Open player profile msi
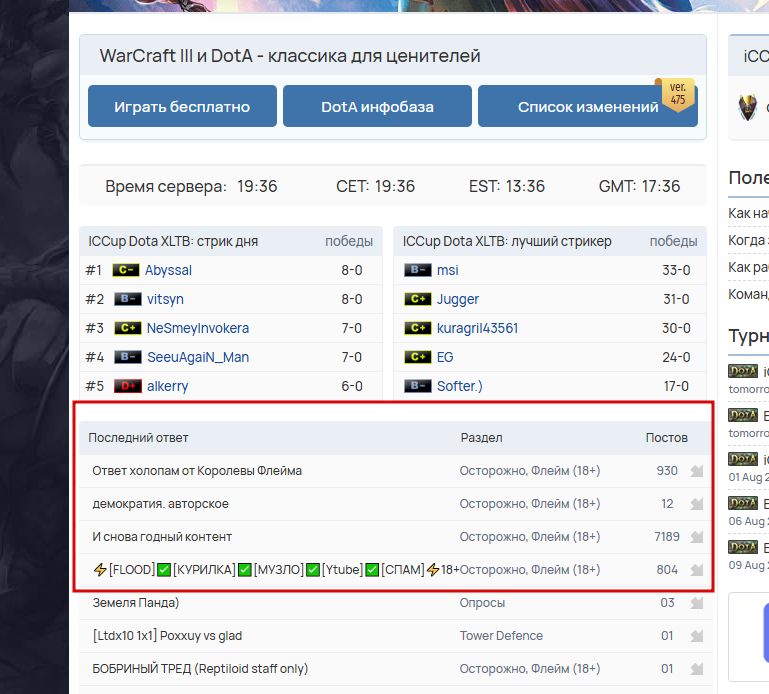 coord(448,270)
